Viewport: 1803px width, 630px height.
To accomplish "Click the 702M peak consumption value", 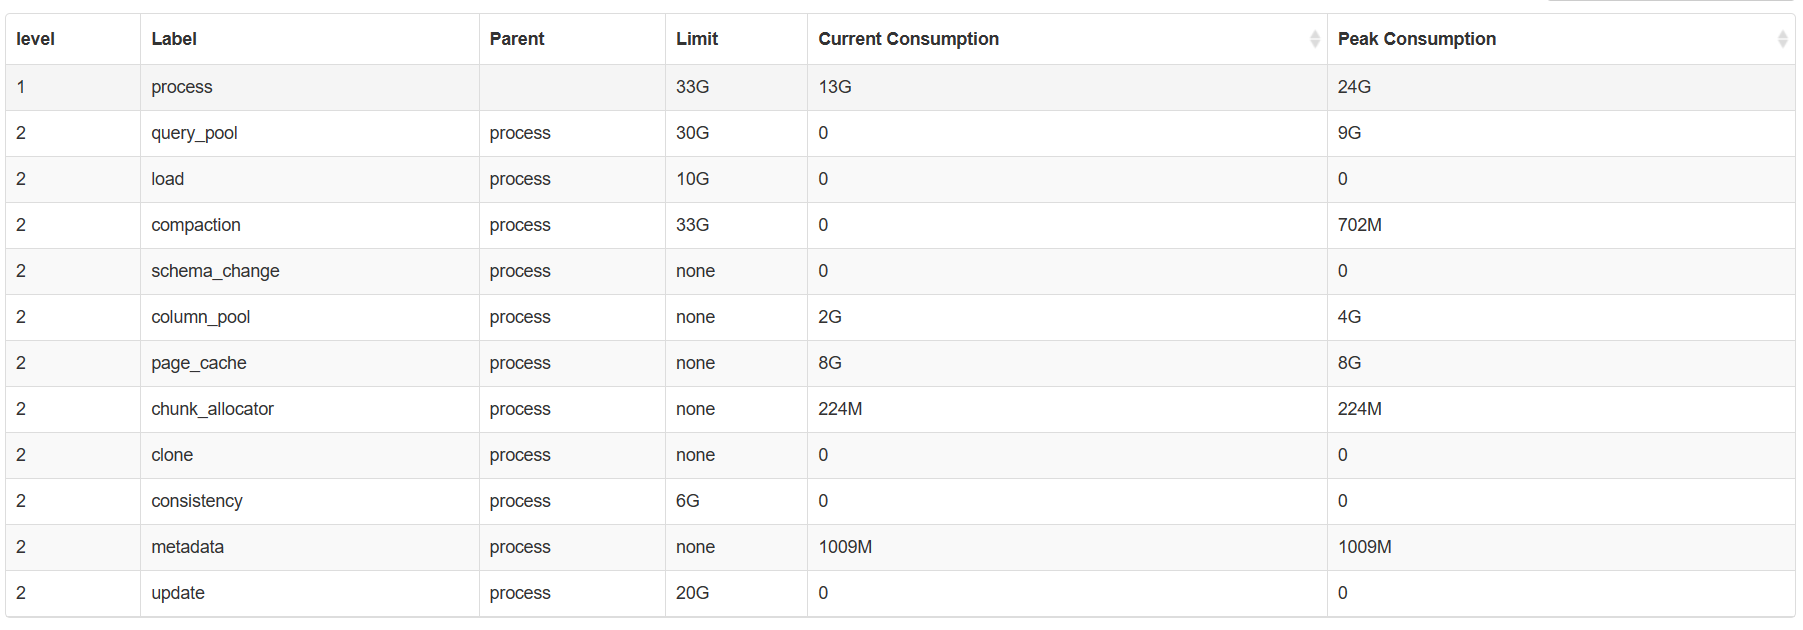I will click(x=1359, y=225).
